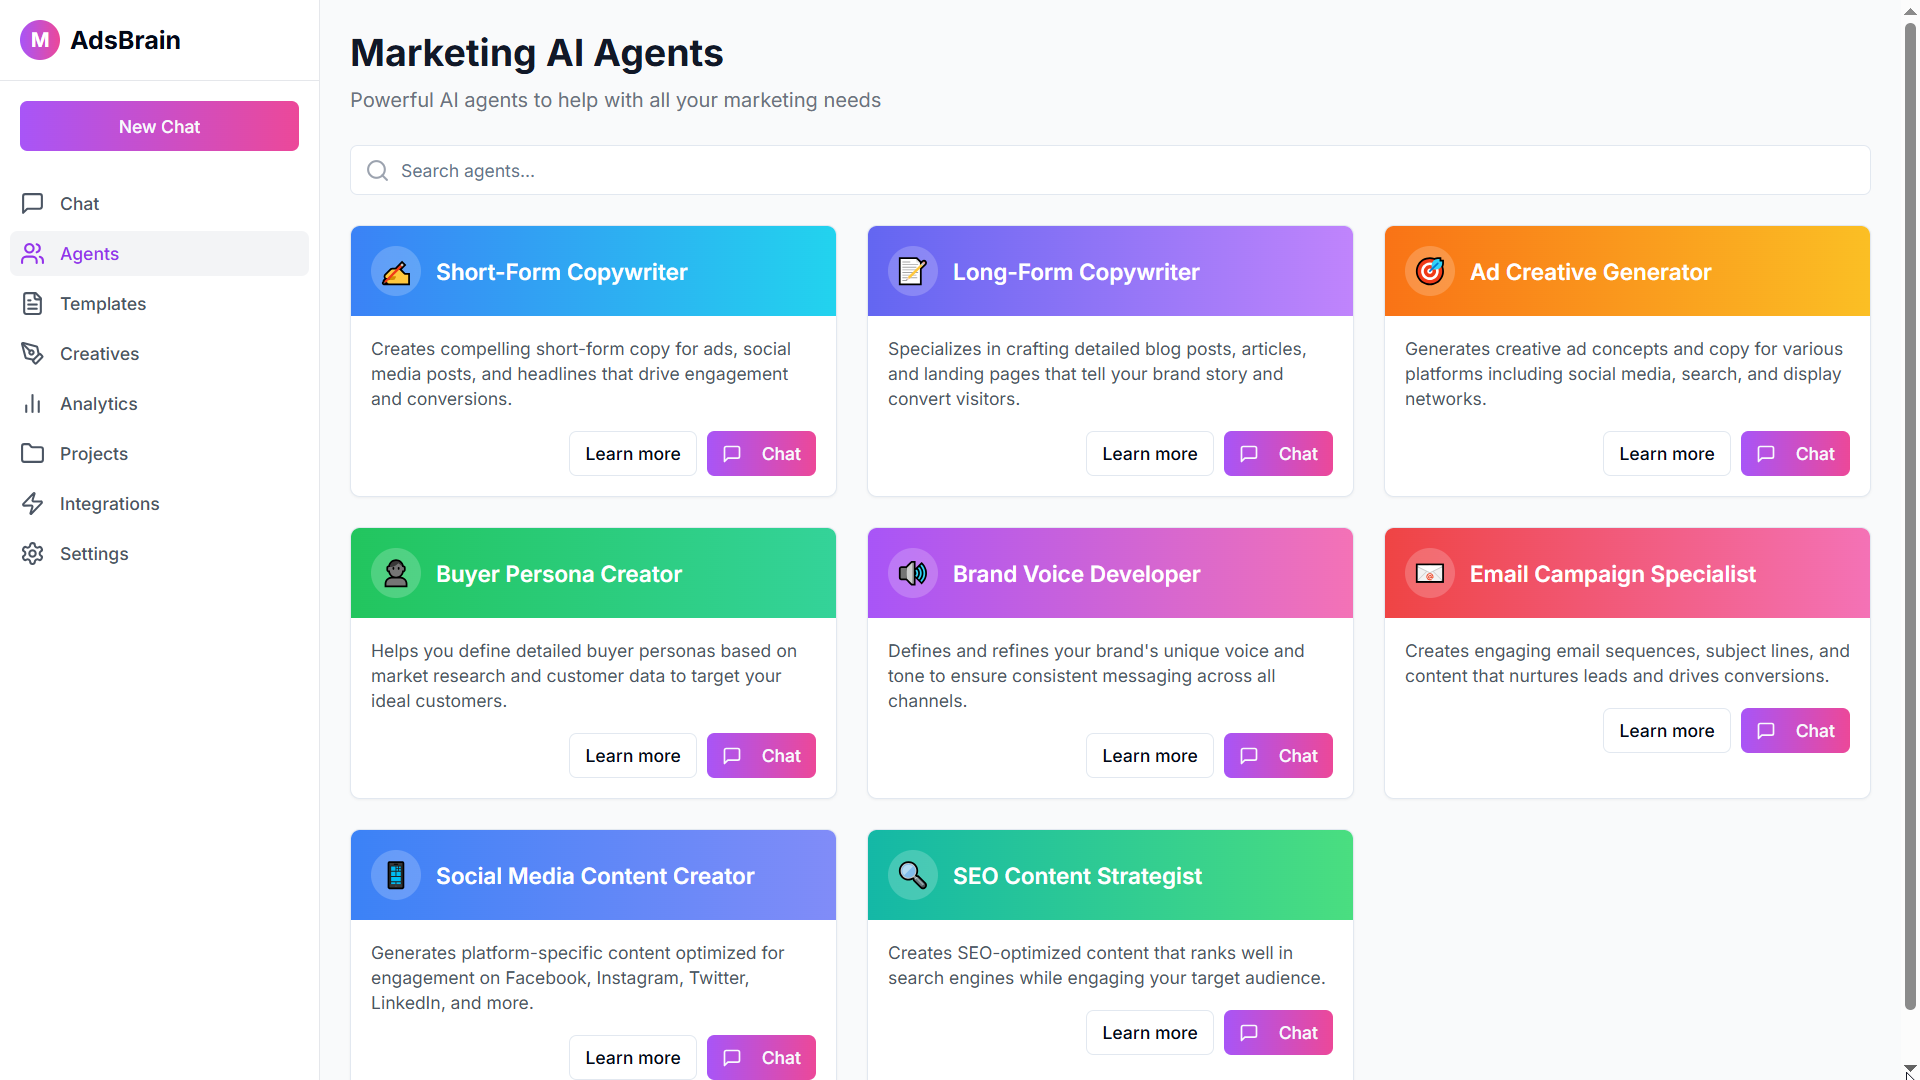Open the Projects section

pos(160,454)
